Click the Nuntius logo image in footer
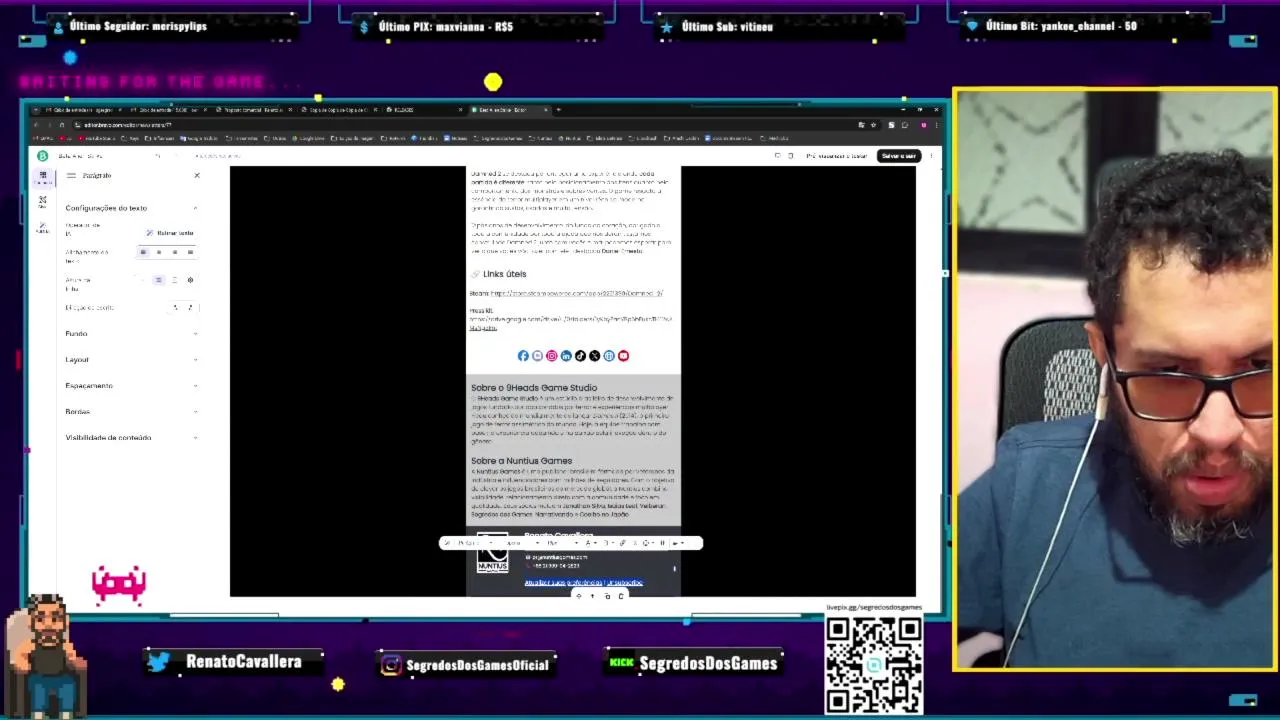 (x=492, y=553)
